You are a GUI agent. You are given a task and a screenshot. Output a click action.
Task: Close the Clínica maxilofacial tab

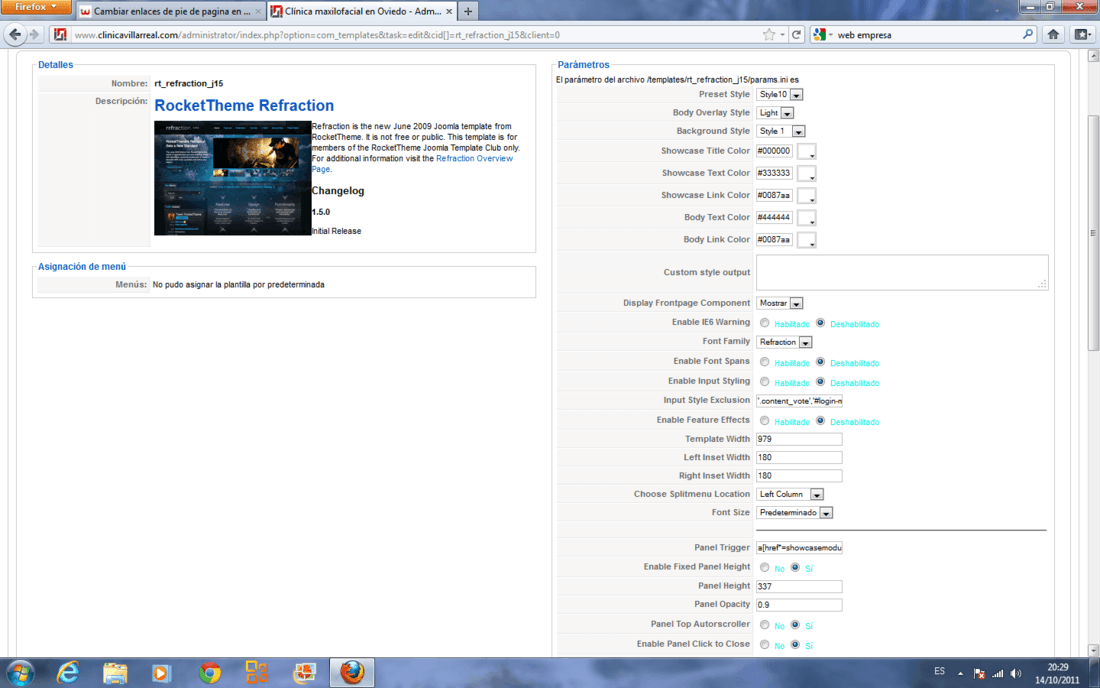click(x=449, y=11)
